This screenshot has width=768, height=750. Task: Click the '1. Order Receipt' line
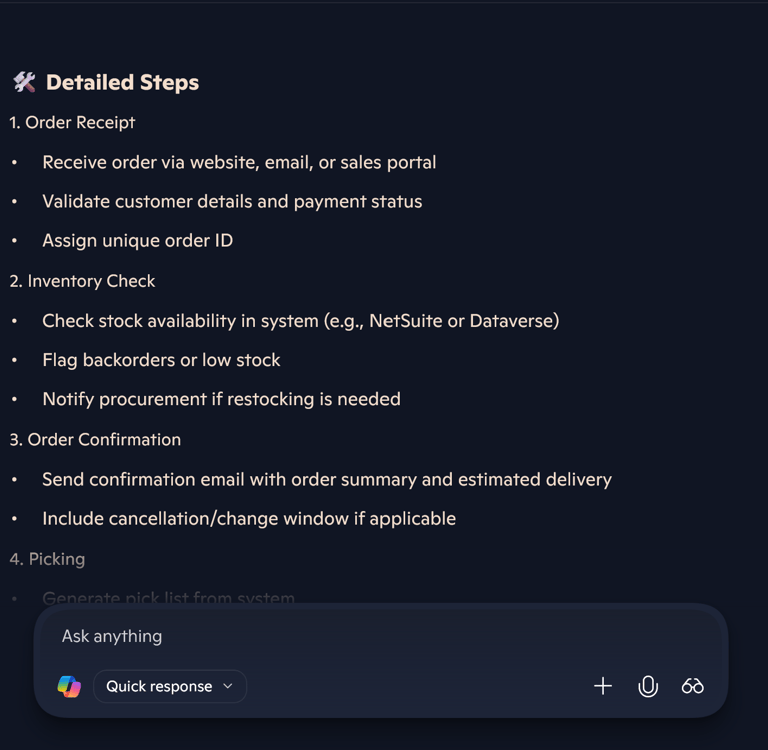coord(72,122)
